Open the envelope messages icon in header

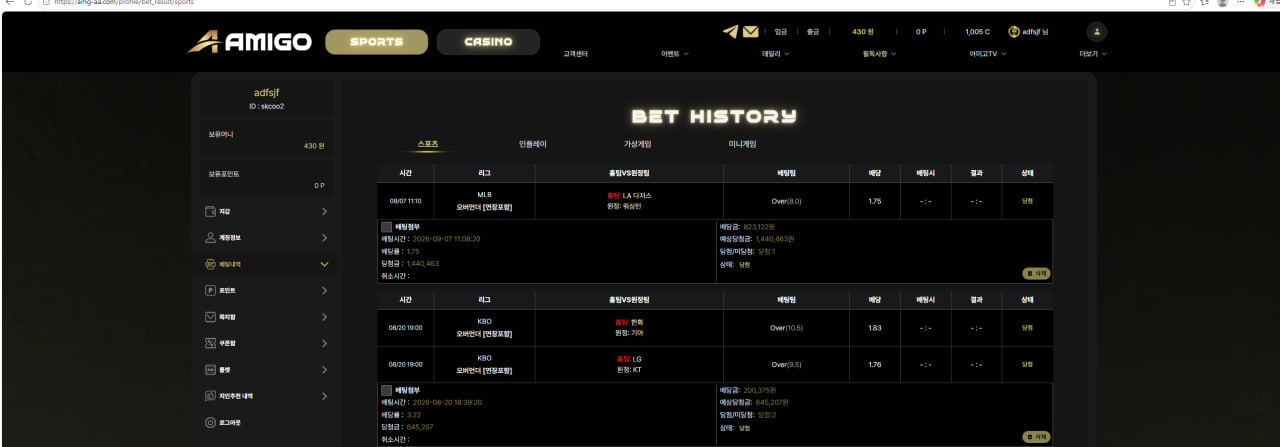751,32
